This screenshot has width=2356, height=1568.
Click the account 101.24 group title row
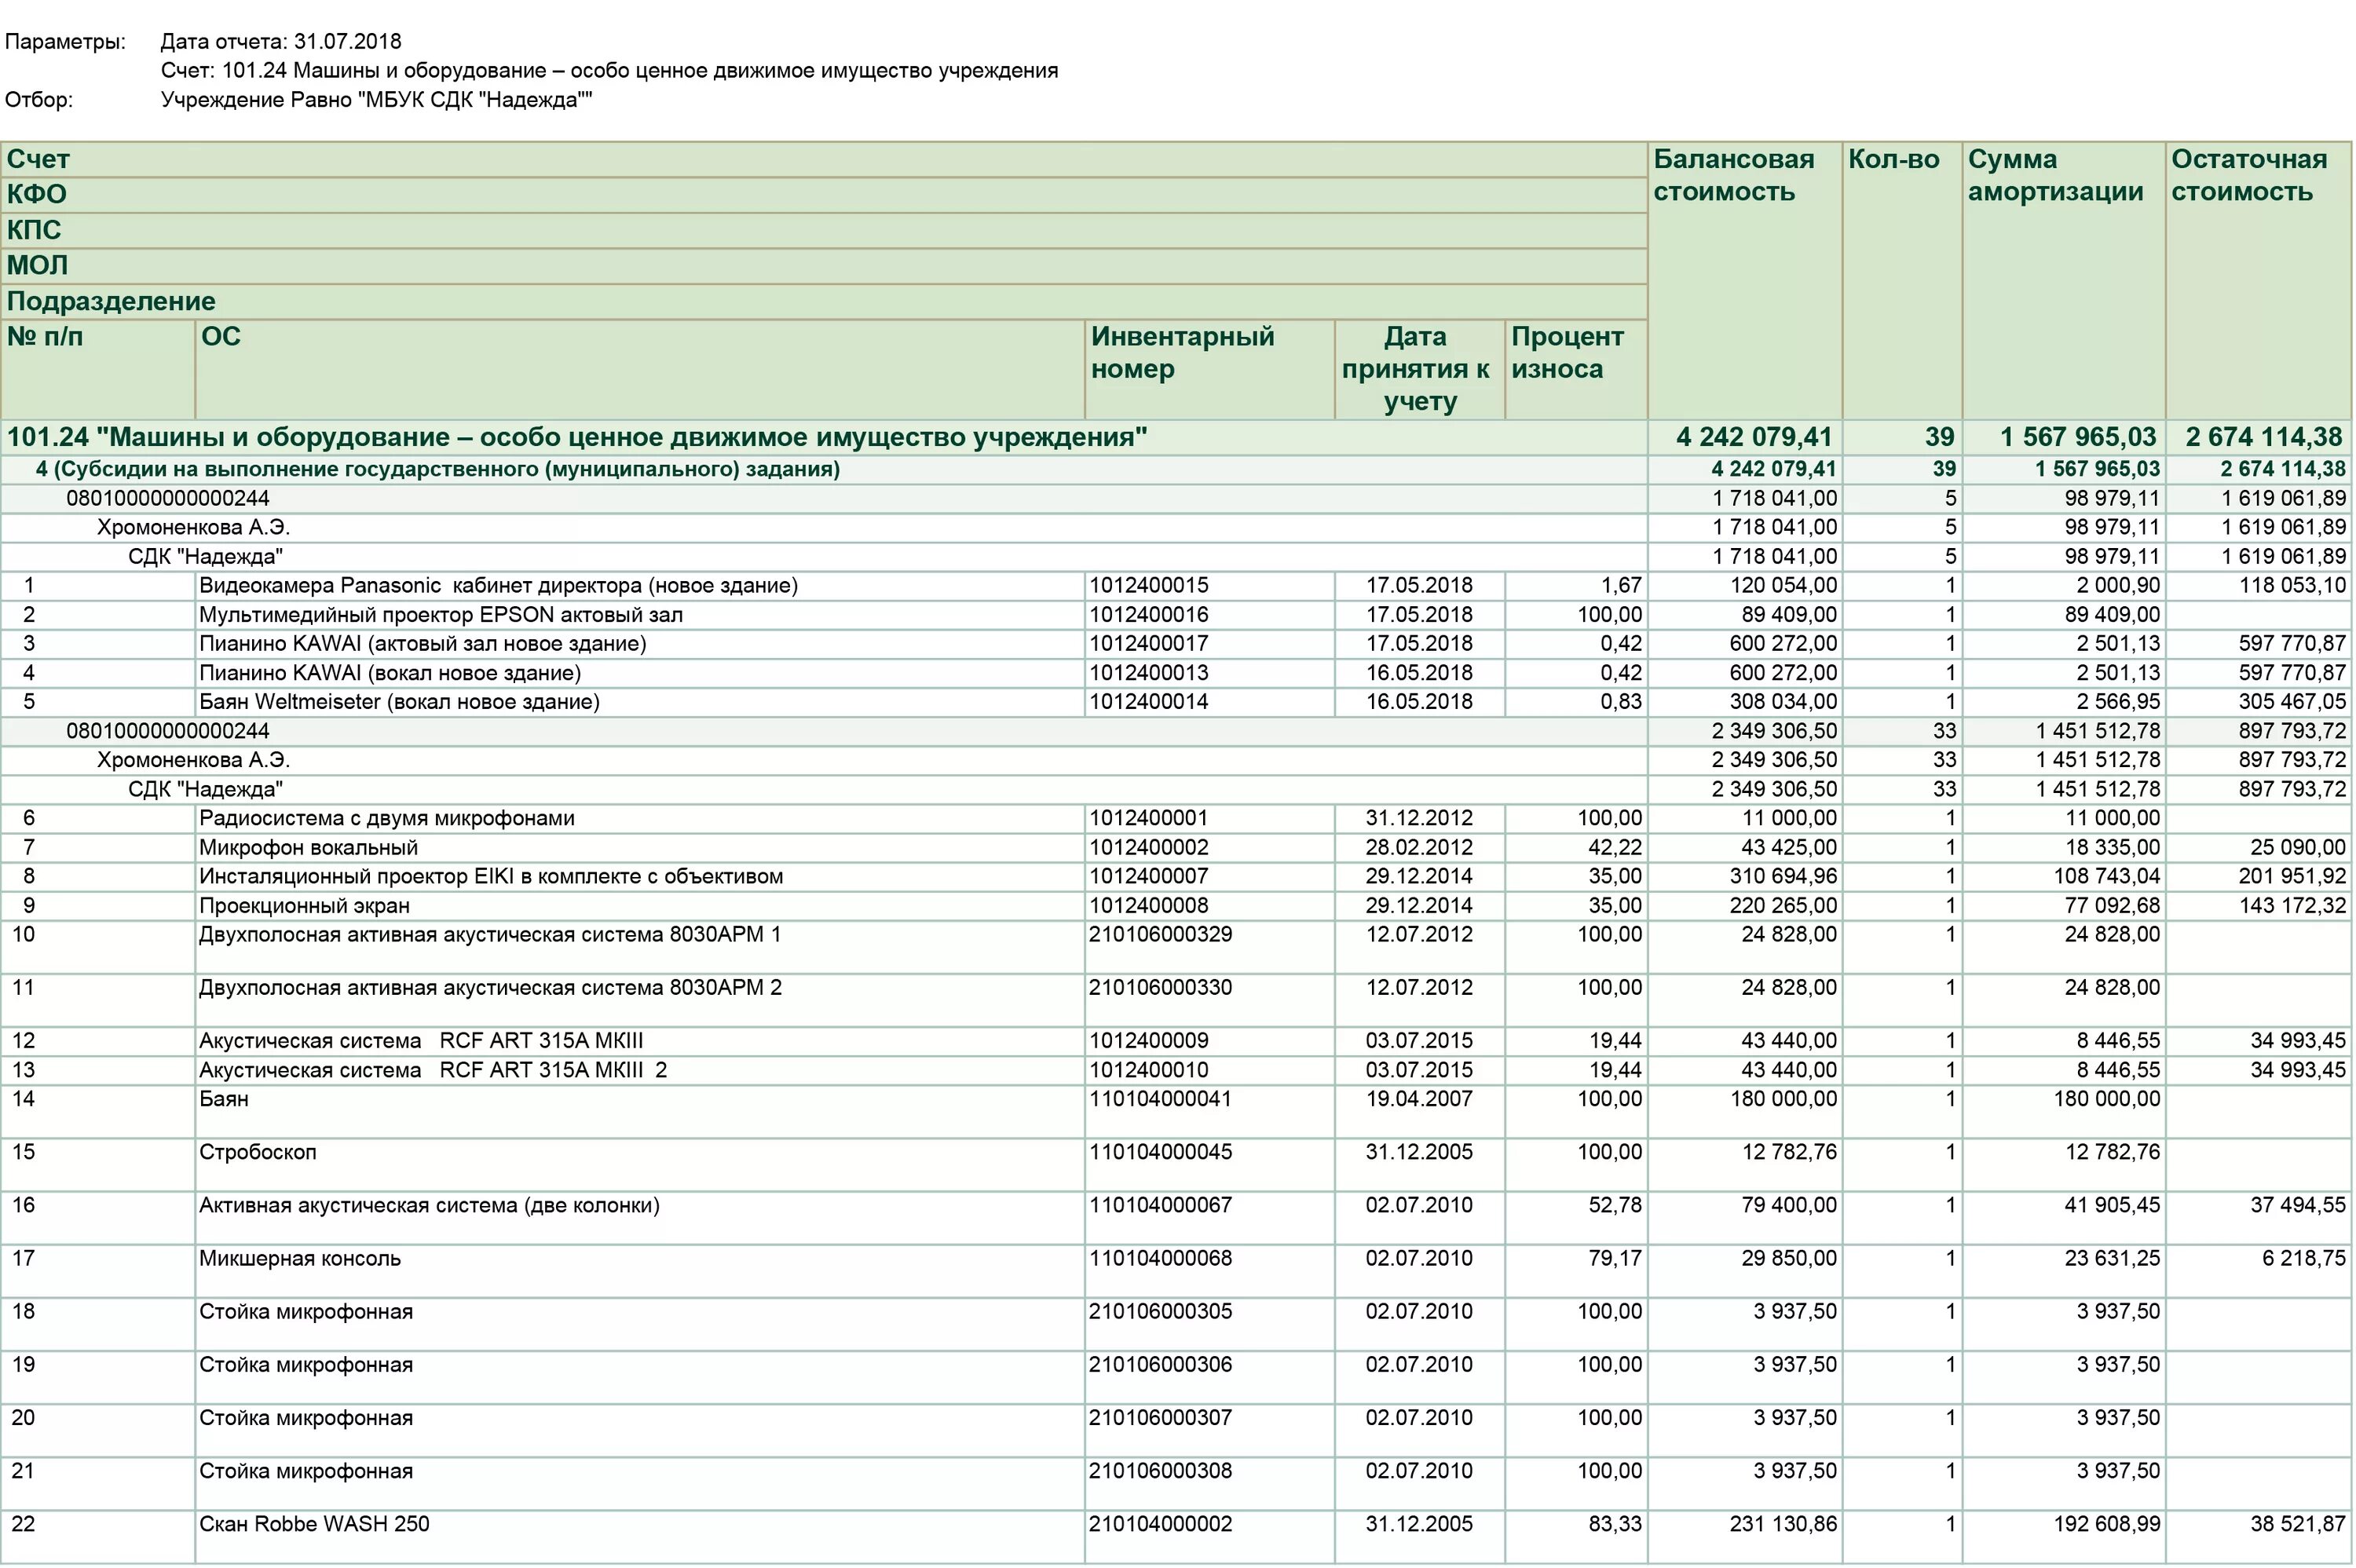click(x=824, y=437)
